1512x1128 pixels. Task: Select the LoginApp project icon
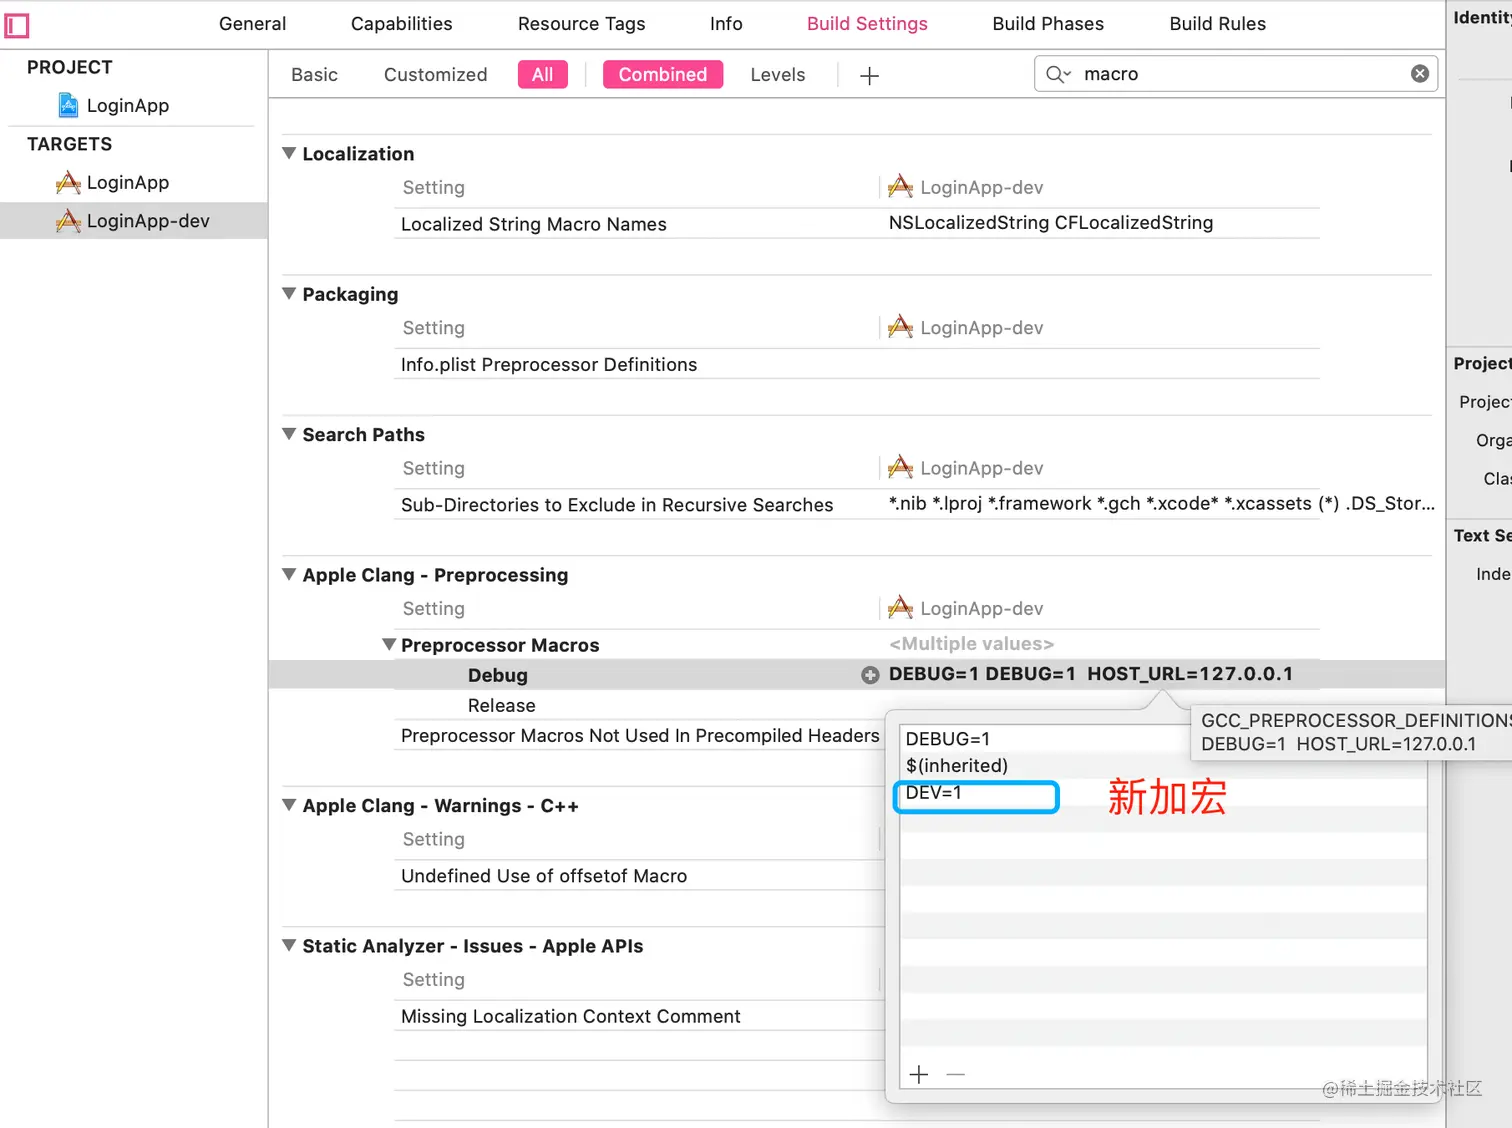point(68,105)
